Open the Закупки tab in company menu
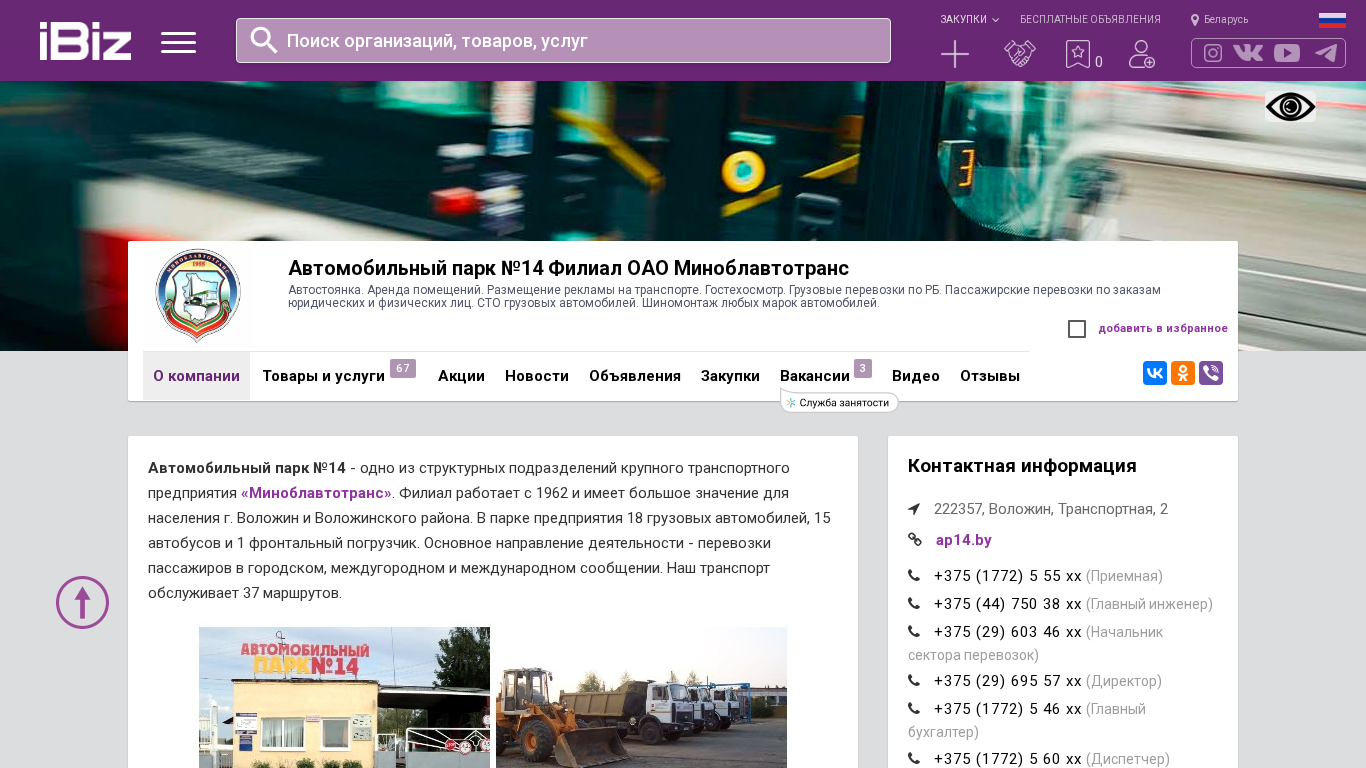Image resolution: width=1366 pixels, height=768 pixels. point(730,376)
